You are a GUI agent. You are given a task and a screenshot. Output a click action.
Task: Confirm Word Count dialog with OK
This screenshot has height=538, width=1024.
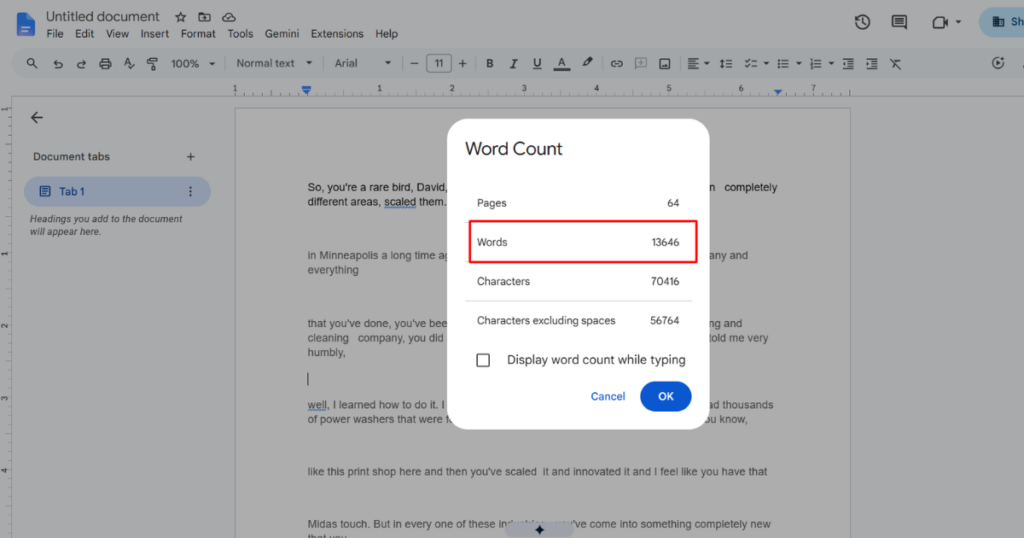[665, 396]
